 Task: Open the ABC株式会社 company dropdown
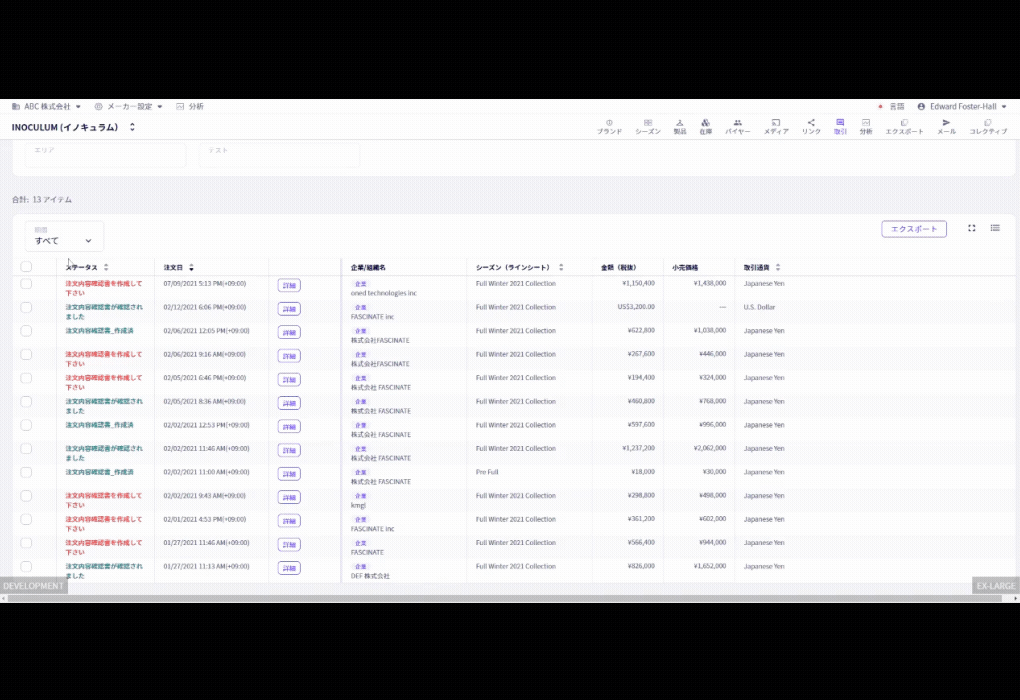(x=46, y=106)
